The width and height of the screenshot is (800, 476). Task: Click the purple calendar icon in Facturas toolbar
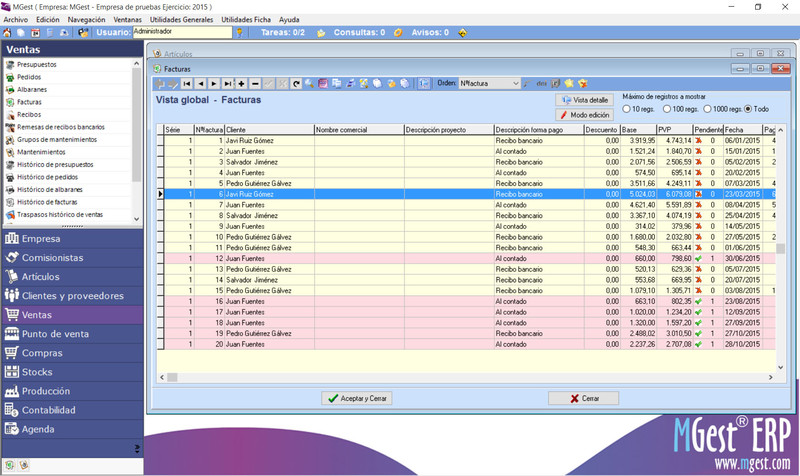tap(323, 84)
